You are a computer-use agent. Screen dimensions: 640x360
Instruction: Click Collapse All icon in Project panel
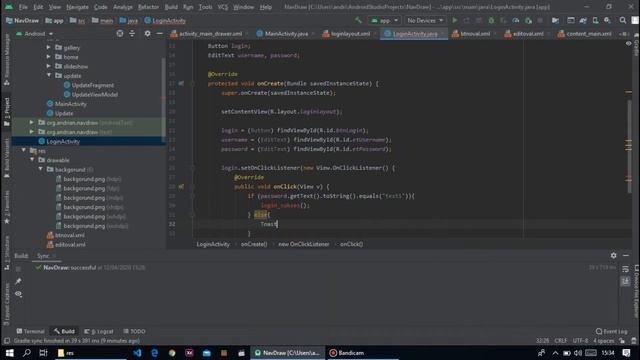point(132,34)
